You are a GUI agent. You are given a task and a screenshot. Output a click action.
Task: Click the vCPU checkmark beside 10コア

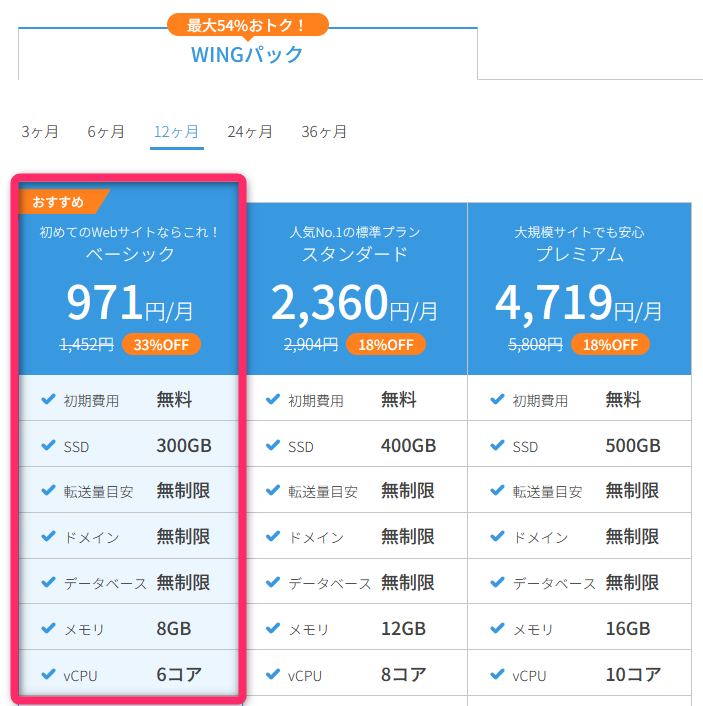click(497, 674)
